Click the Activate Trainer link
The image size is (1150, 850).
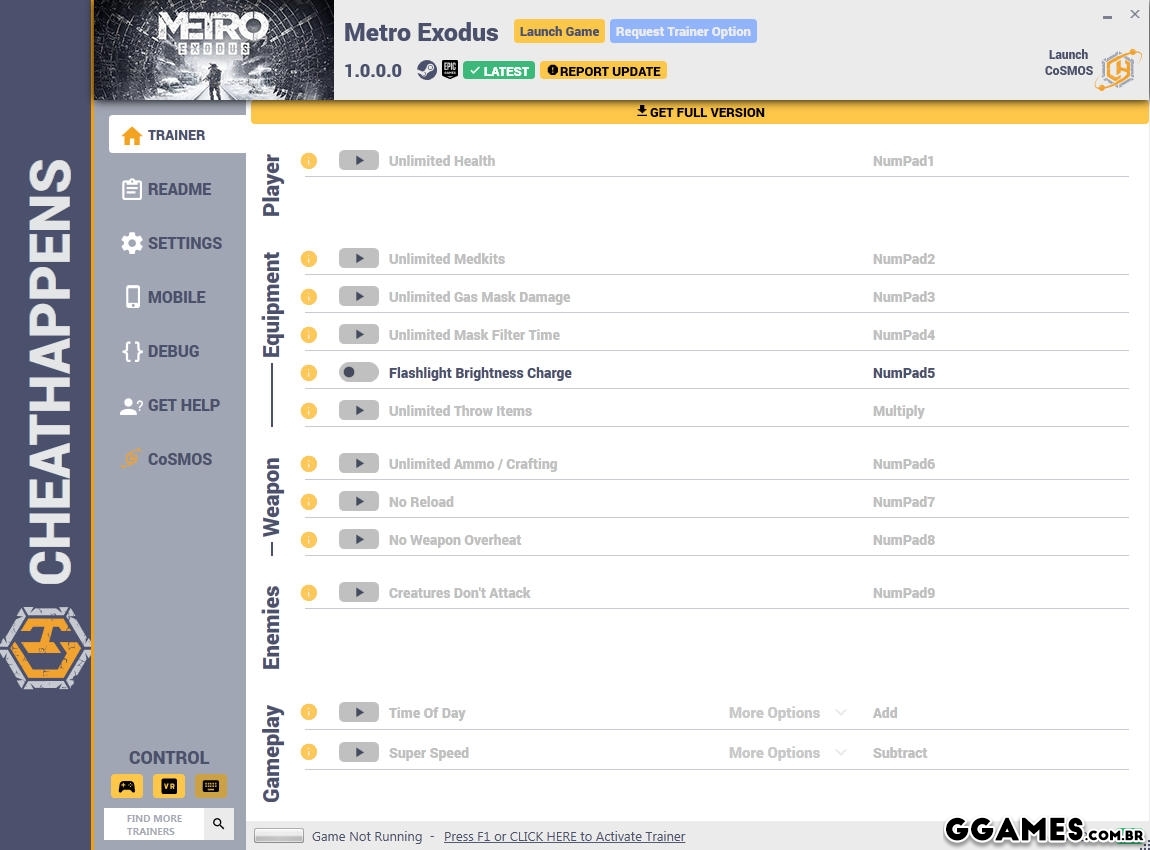point(564,836)
